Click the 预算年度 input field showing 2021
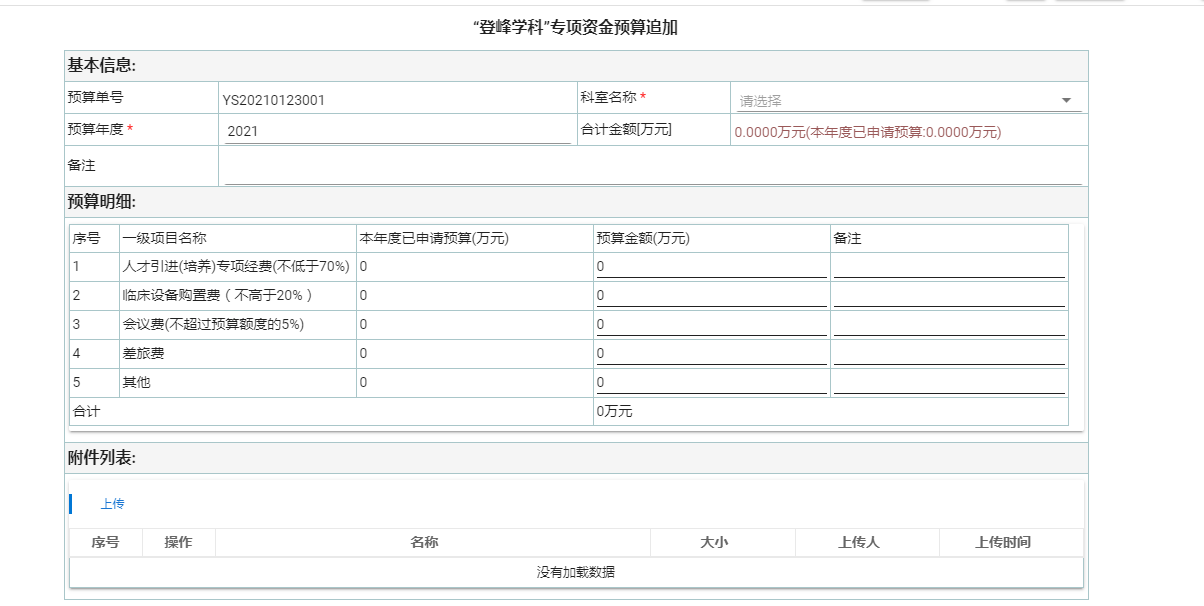Image resolution: width=1204 pixels, height=606 pixels. [x=397, y=131]
